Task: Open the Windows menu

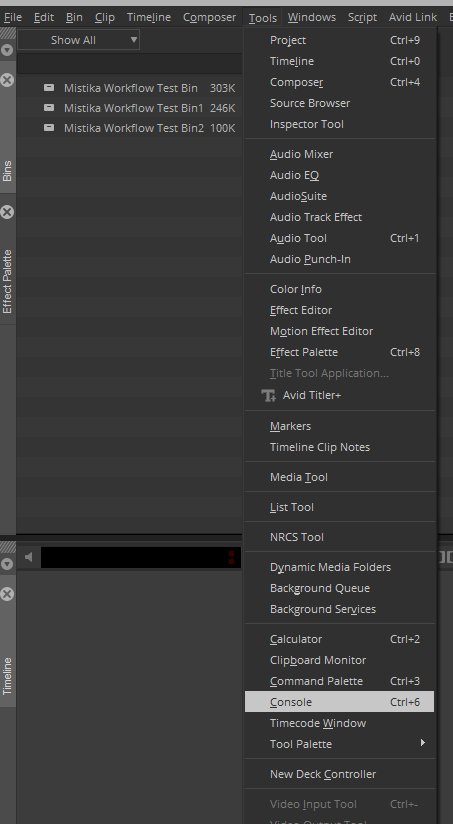Action: [x=311, y=17]
